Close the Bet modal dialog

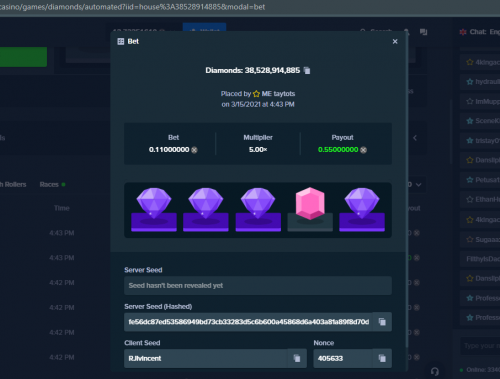[x=395, y=41]
